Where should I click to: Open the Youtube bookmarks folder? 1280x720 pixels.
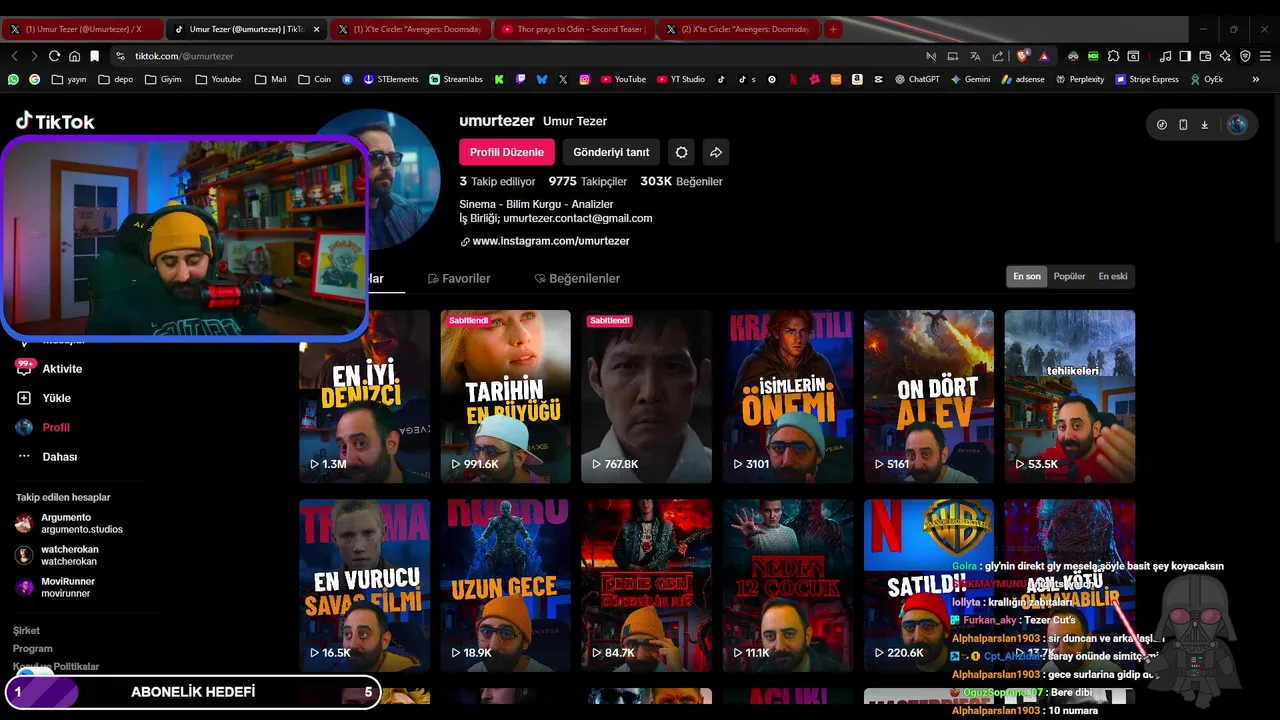tap(218, 79)
